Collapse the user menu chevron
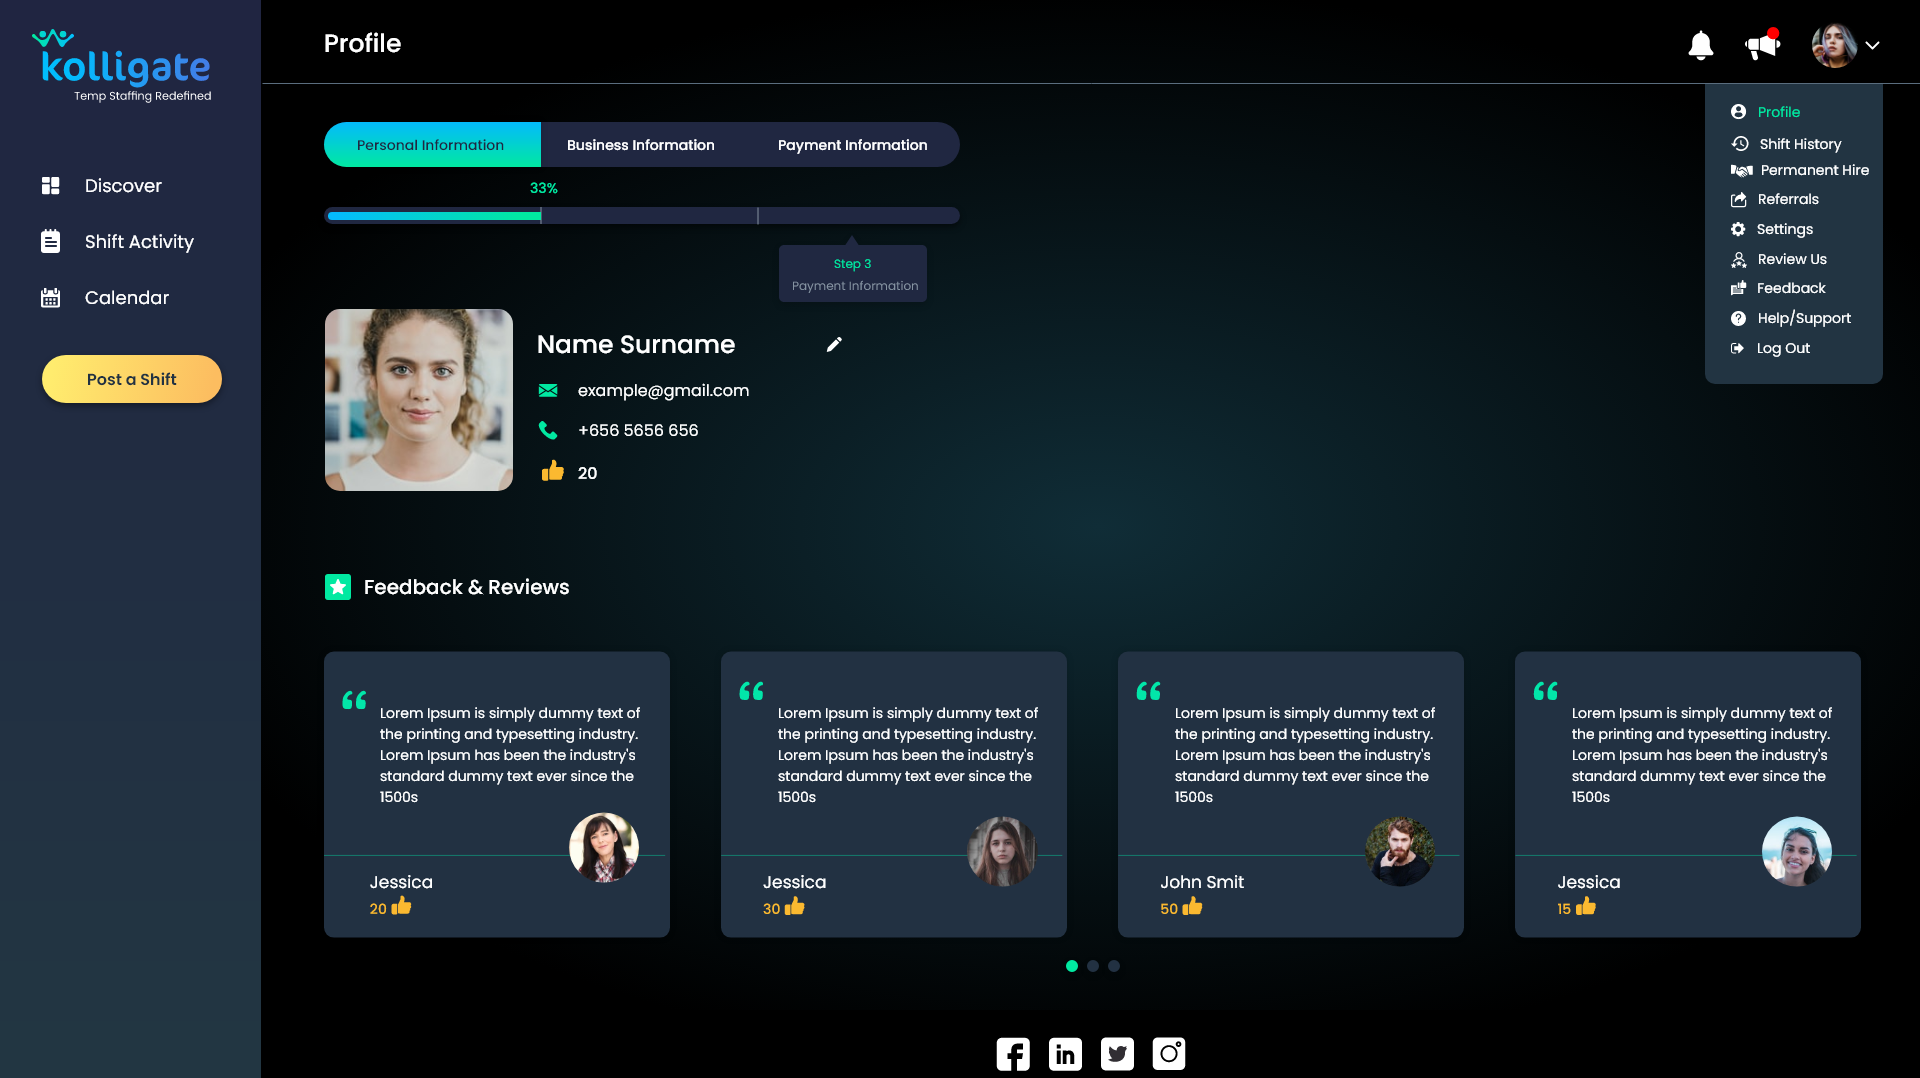This screenshot has height=1078, width=1920. click(x=1872, y=45)
